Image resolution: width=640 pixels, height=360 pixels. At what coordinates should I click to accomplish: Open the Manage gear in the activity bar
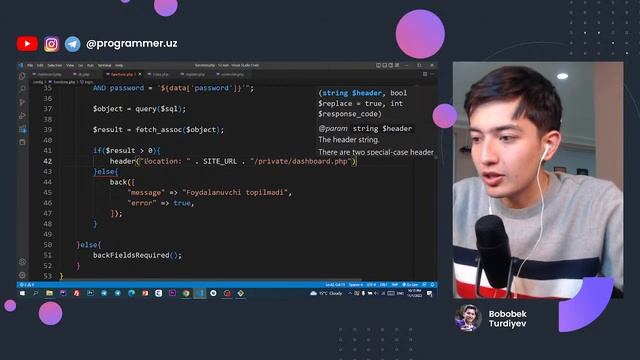point(22,275)
